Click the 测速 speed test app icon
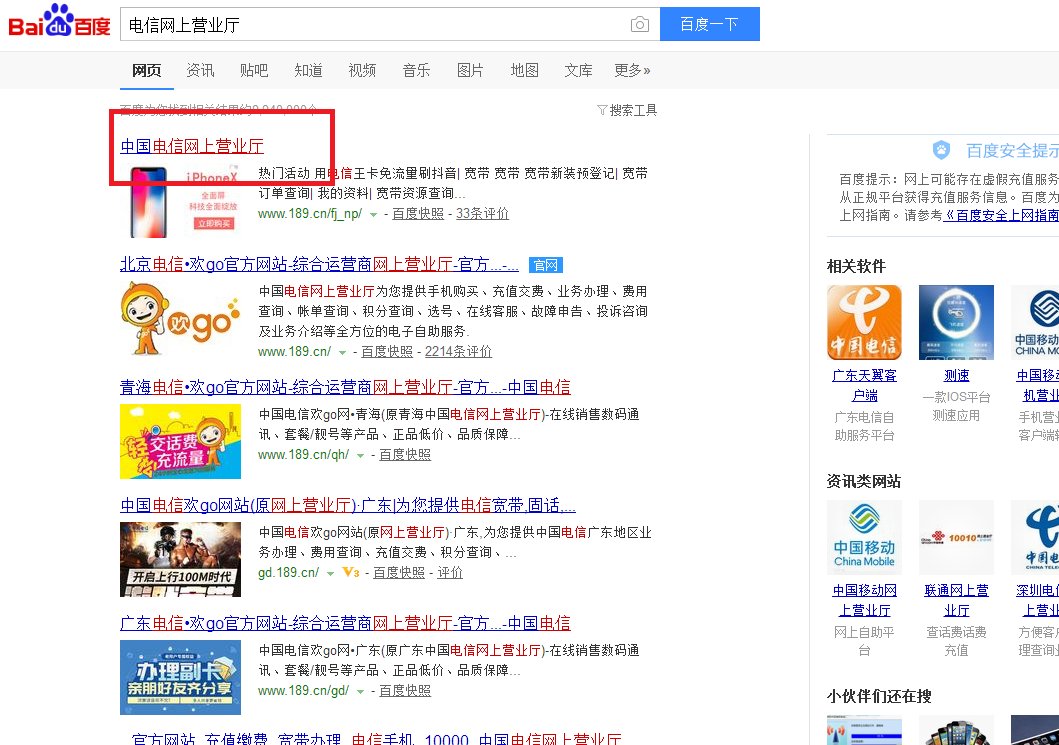 [956, 322]
